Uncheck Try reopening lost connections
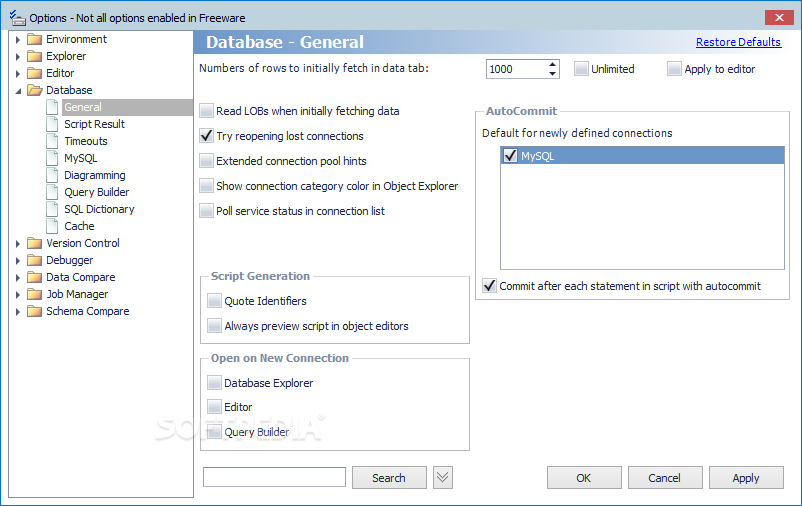This screenshot has width=802, height=506. click(207, 136)
